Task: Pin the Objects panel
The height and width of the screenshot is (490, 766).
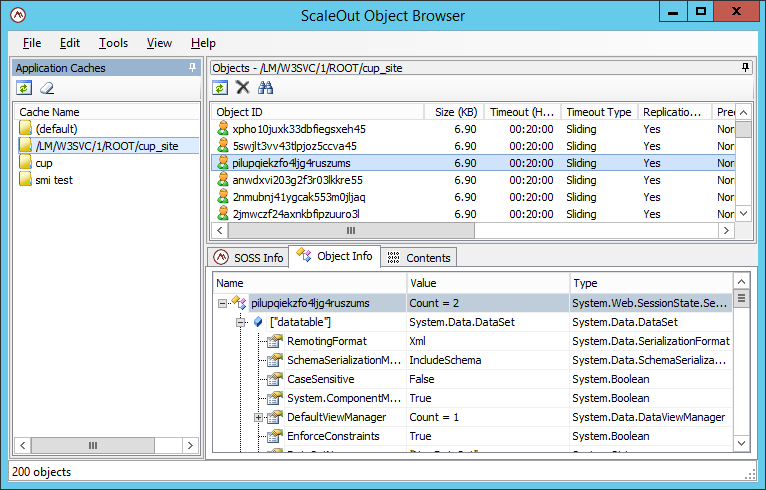Action: 745,67
